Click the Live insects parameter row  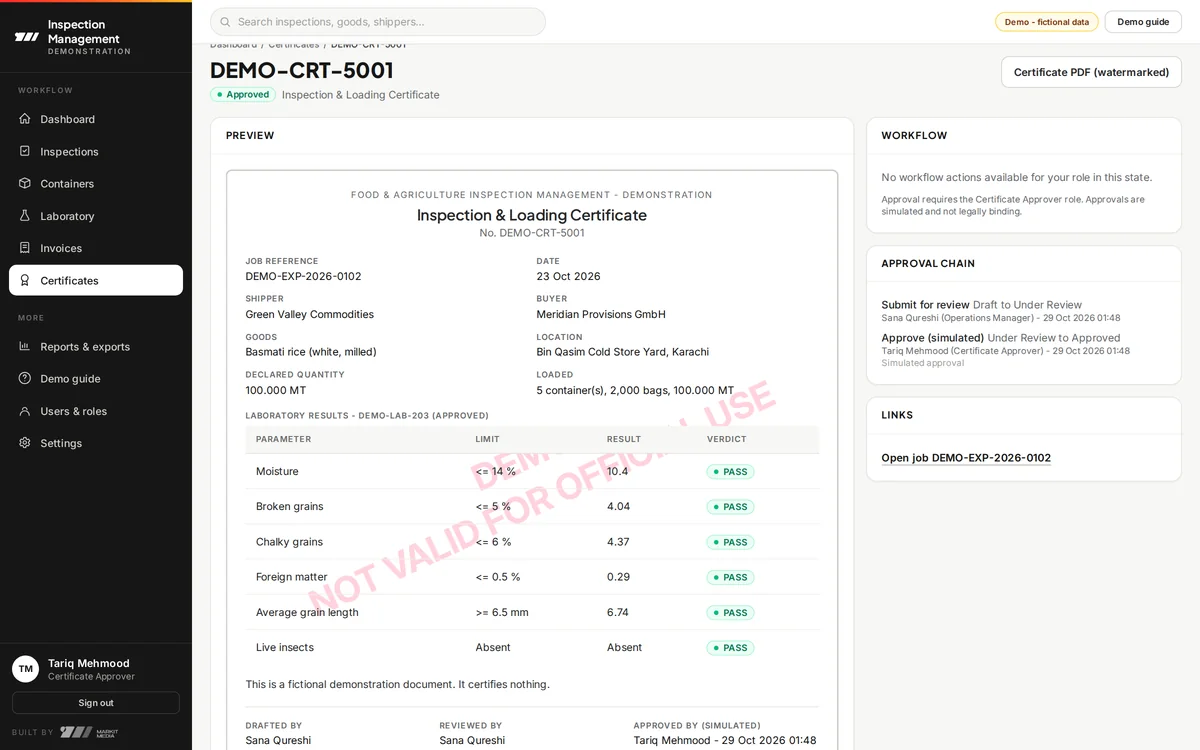532,647
